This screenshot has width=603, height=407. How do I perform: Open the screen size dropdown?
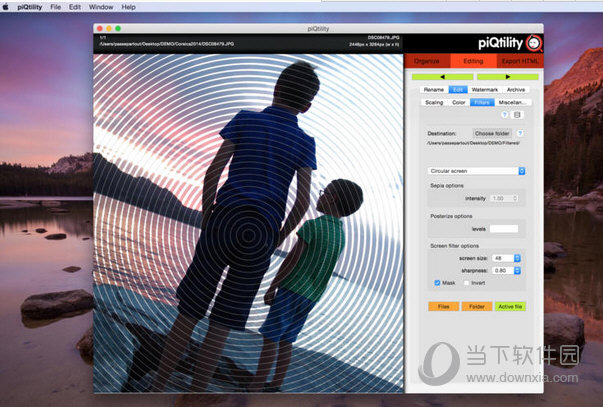click(x=506, y=258)
